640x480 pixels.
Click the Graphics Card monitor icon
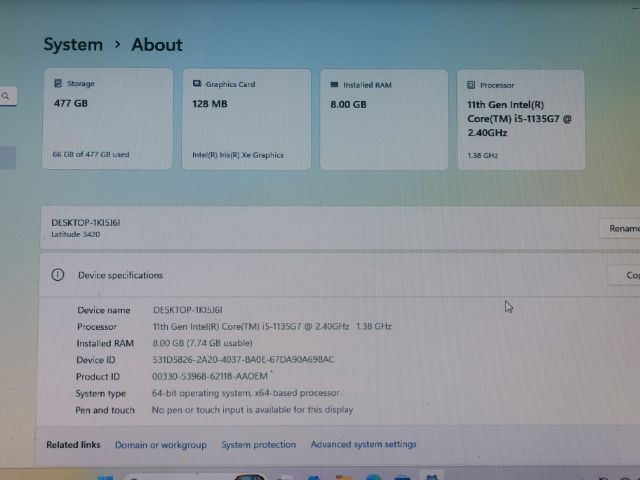tap(197, 84)
